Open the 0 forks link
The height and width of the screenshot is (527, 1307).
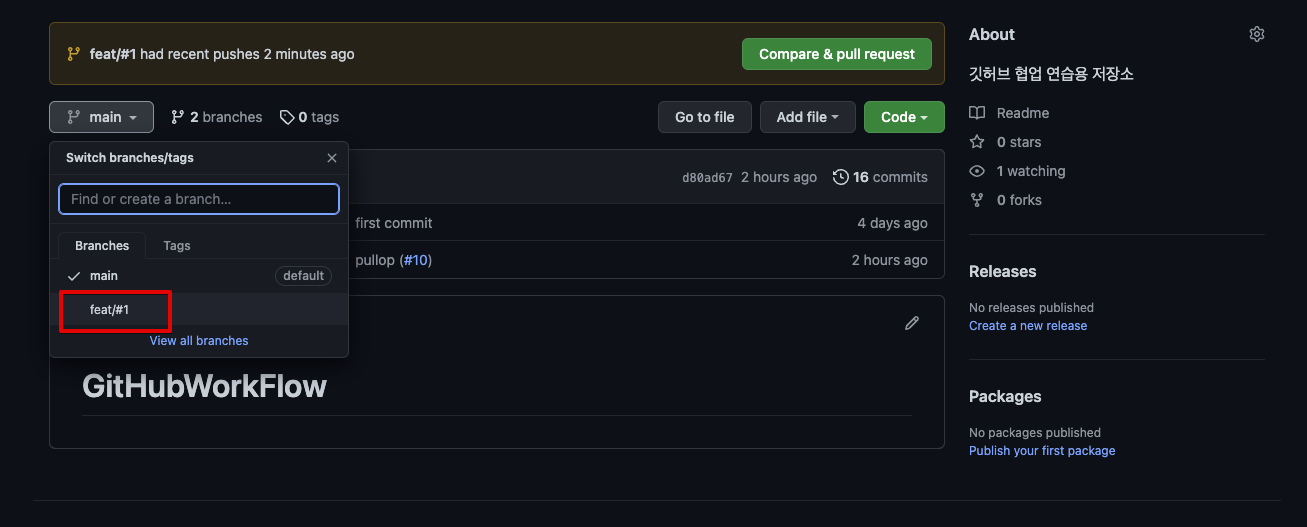[x=1005, y=200]
